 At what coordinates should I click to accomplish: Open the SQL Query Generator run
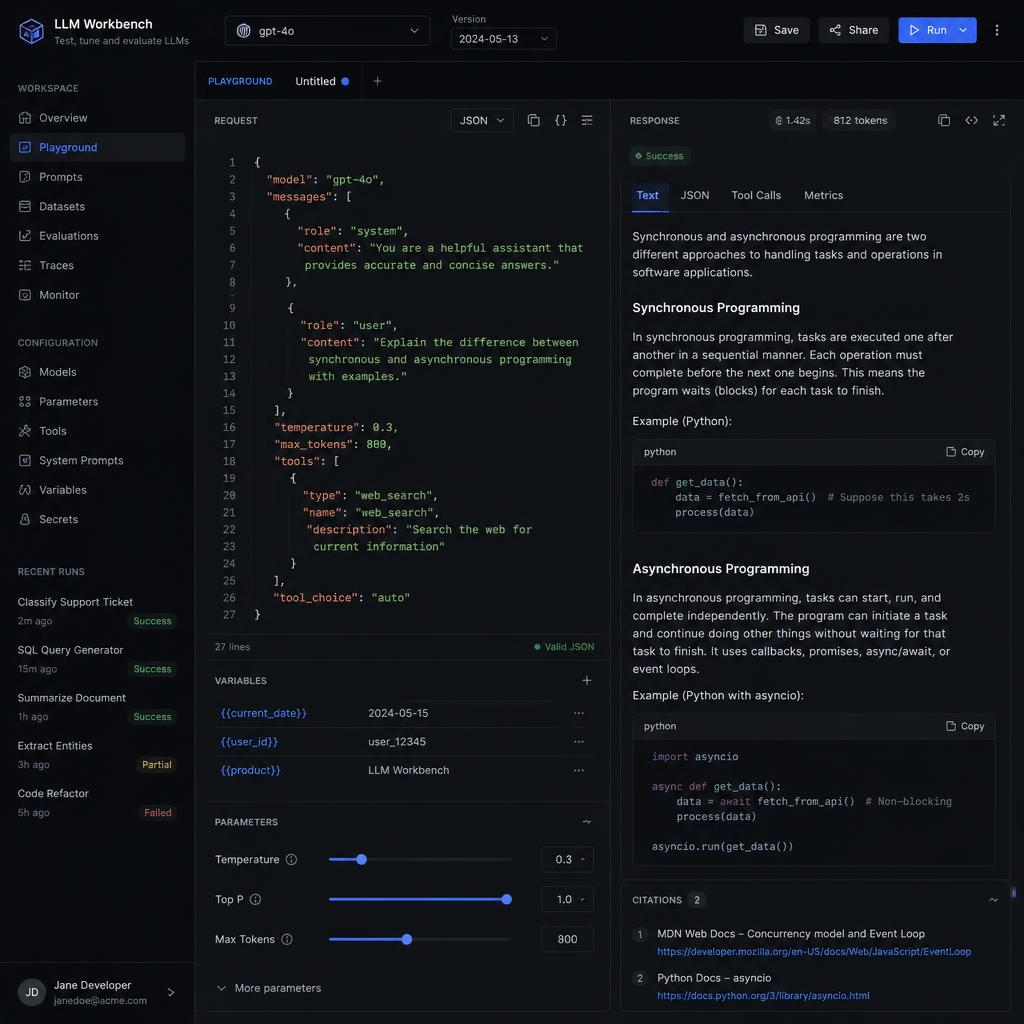pos(97,659)
